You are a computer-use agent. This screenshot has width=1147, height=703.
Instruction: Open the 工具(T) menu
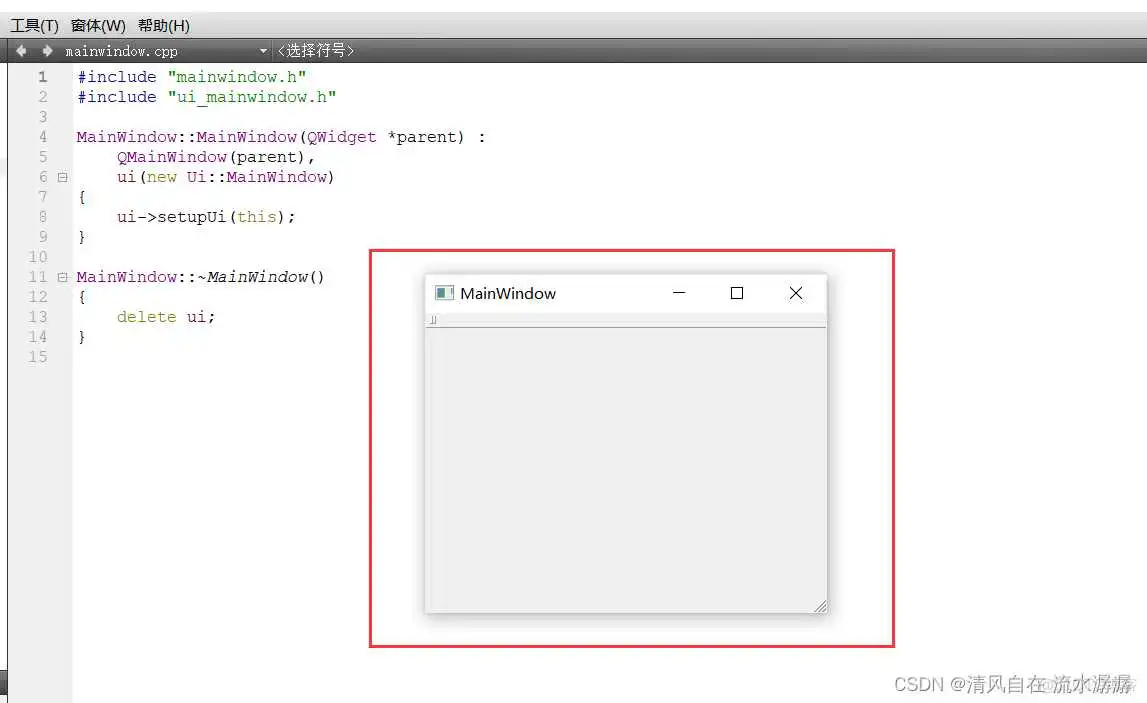[34, 25]
